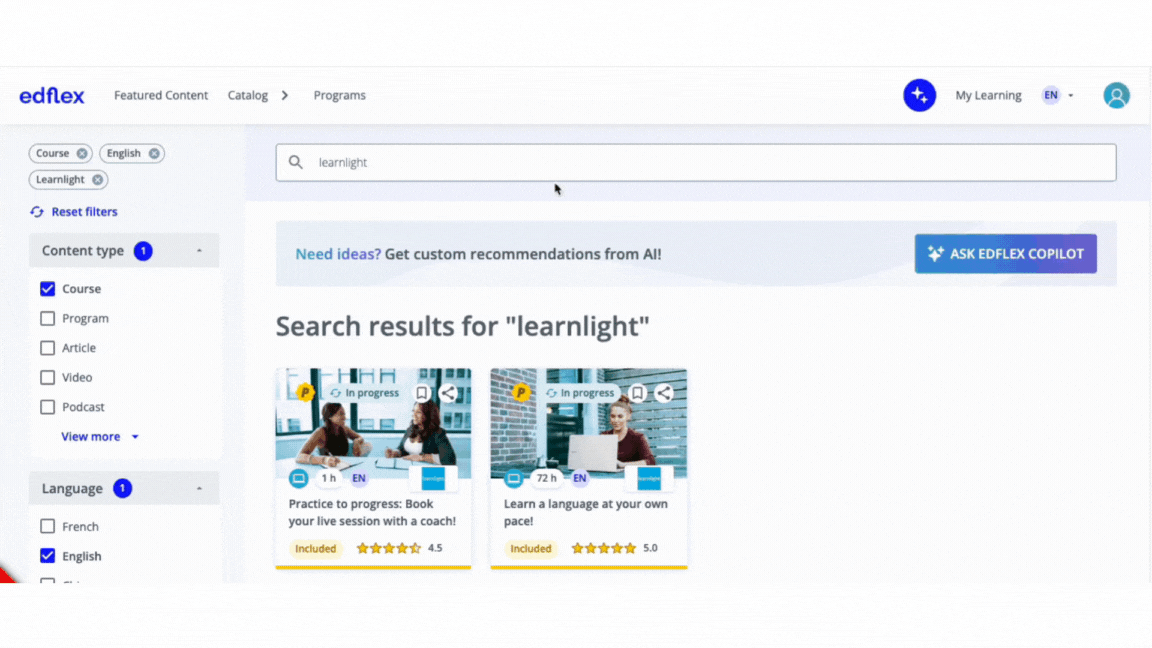Click the search magnifier icon
Image resolution: width=1152 pixels, height=648 pixels.
295,162
